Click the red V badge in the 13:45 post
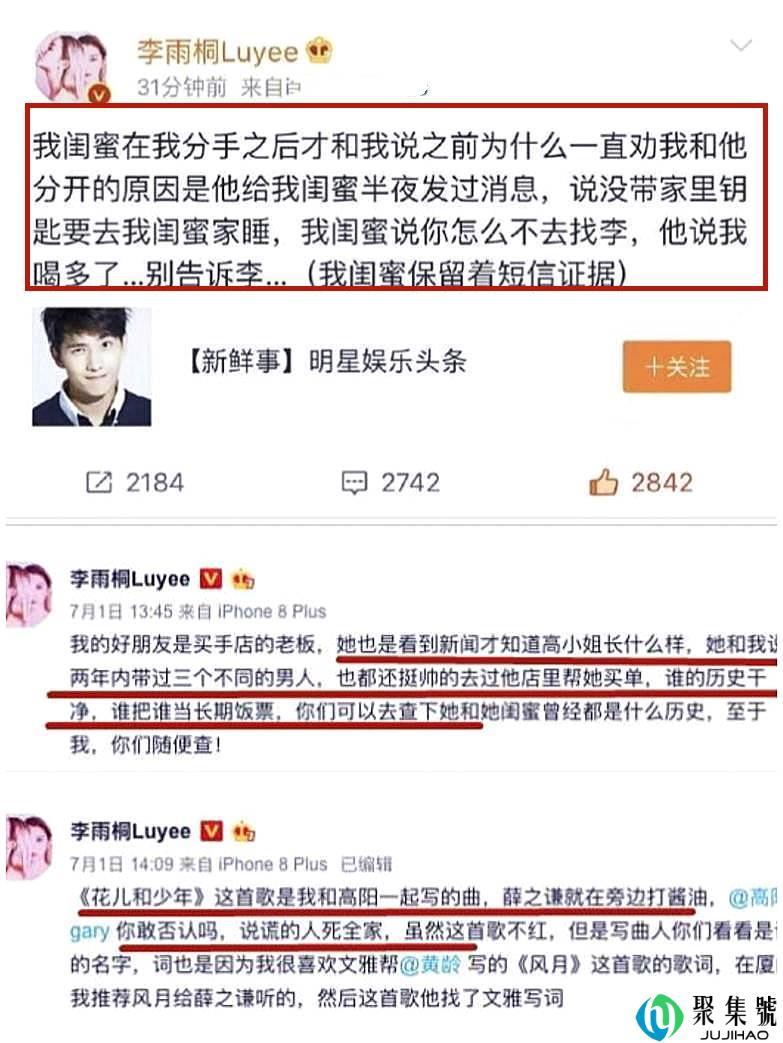 [211, 579]
